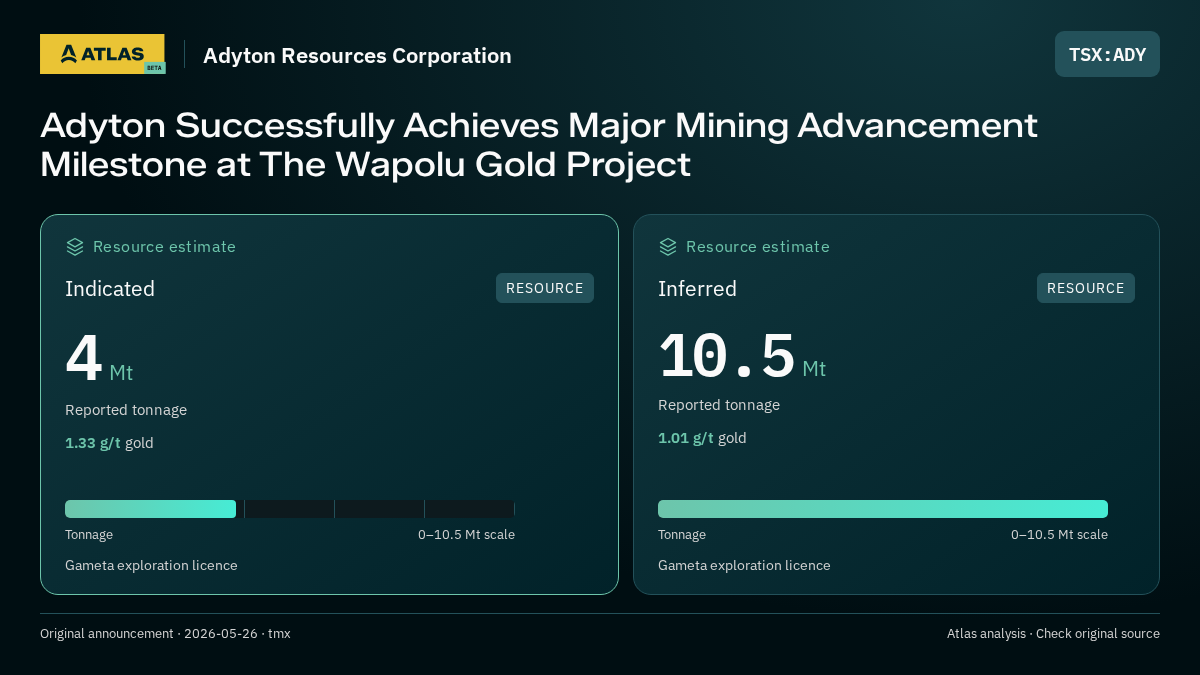Click the layers icon in Inferred card

(668, 247)
